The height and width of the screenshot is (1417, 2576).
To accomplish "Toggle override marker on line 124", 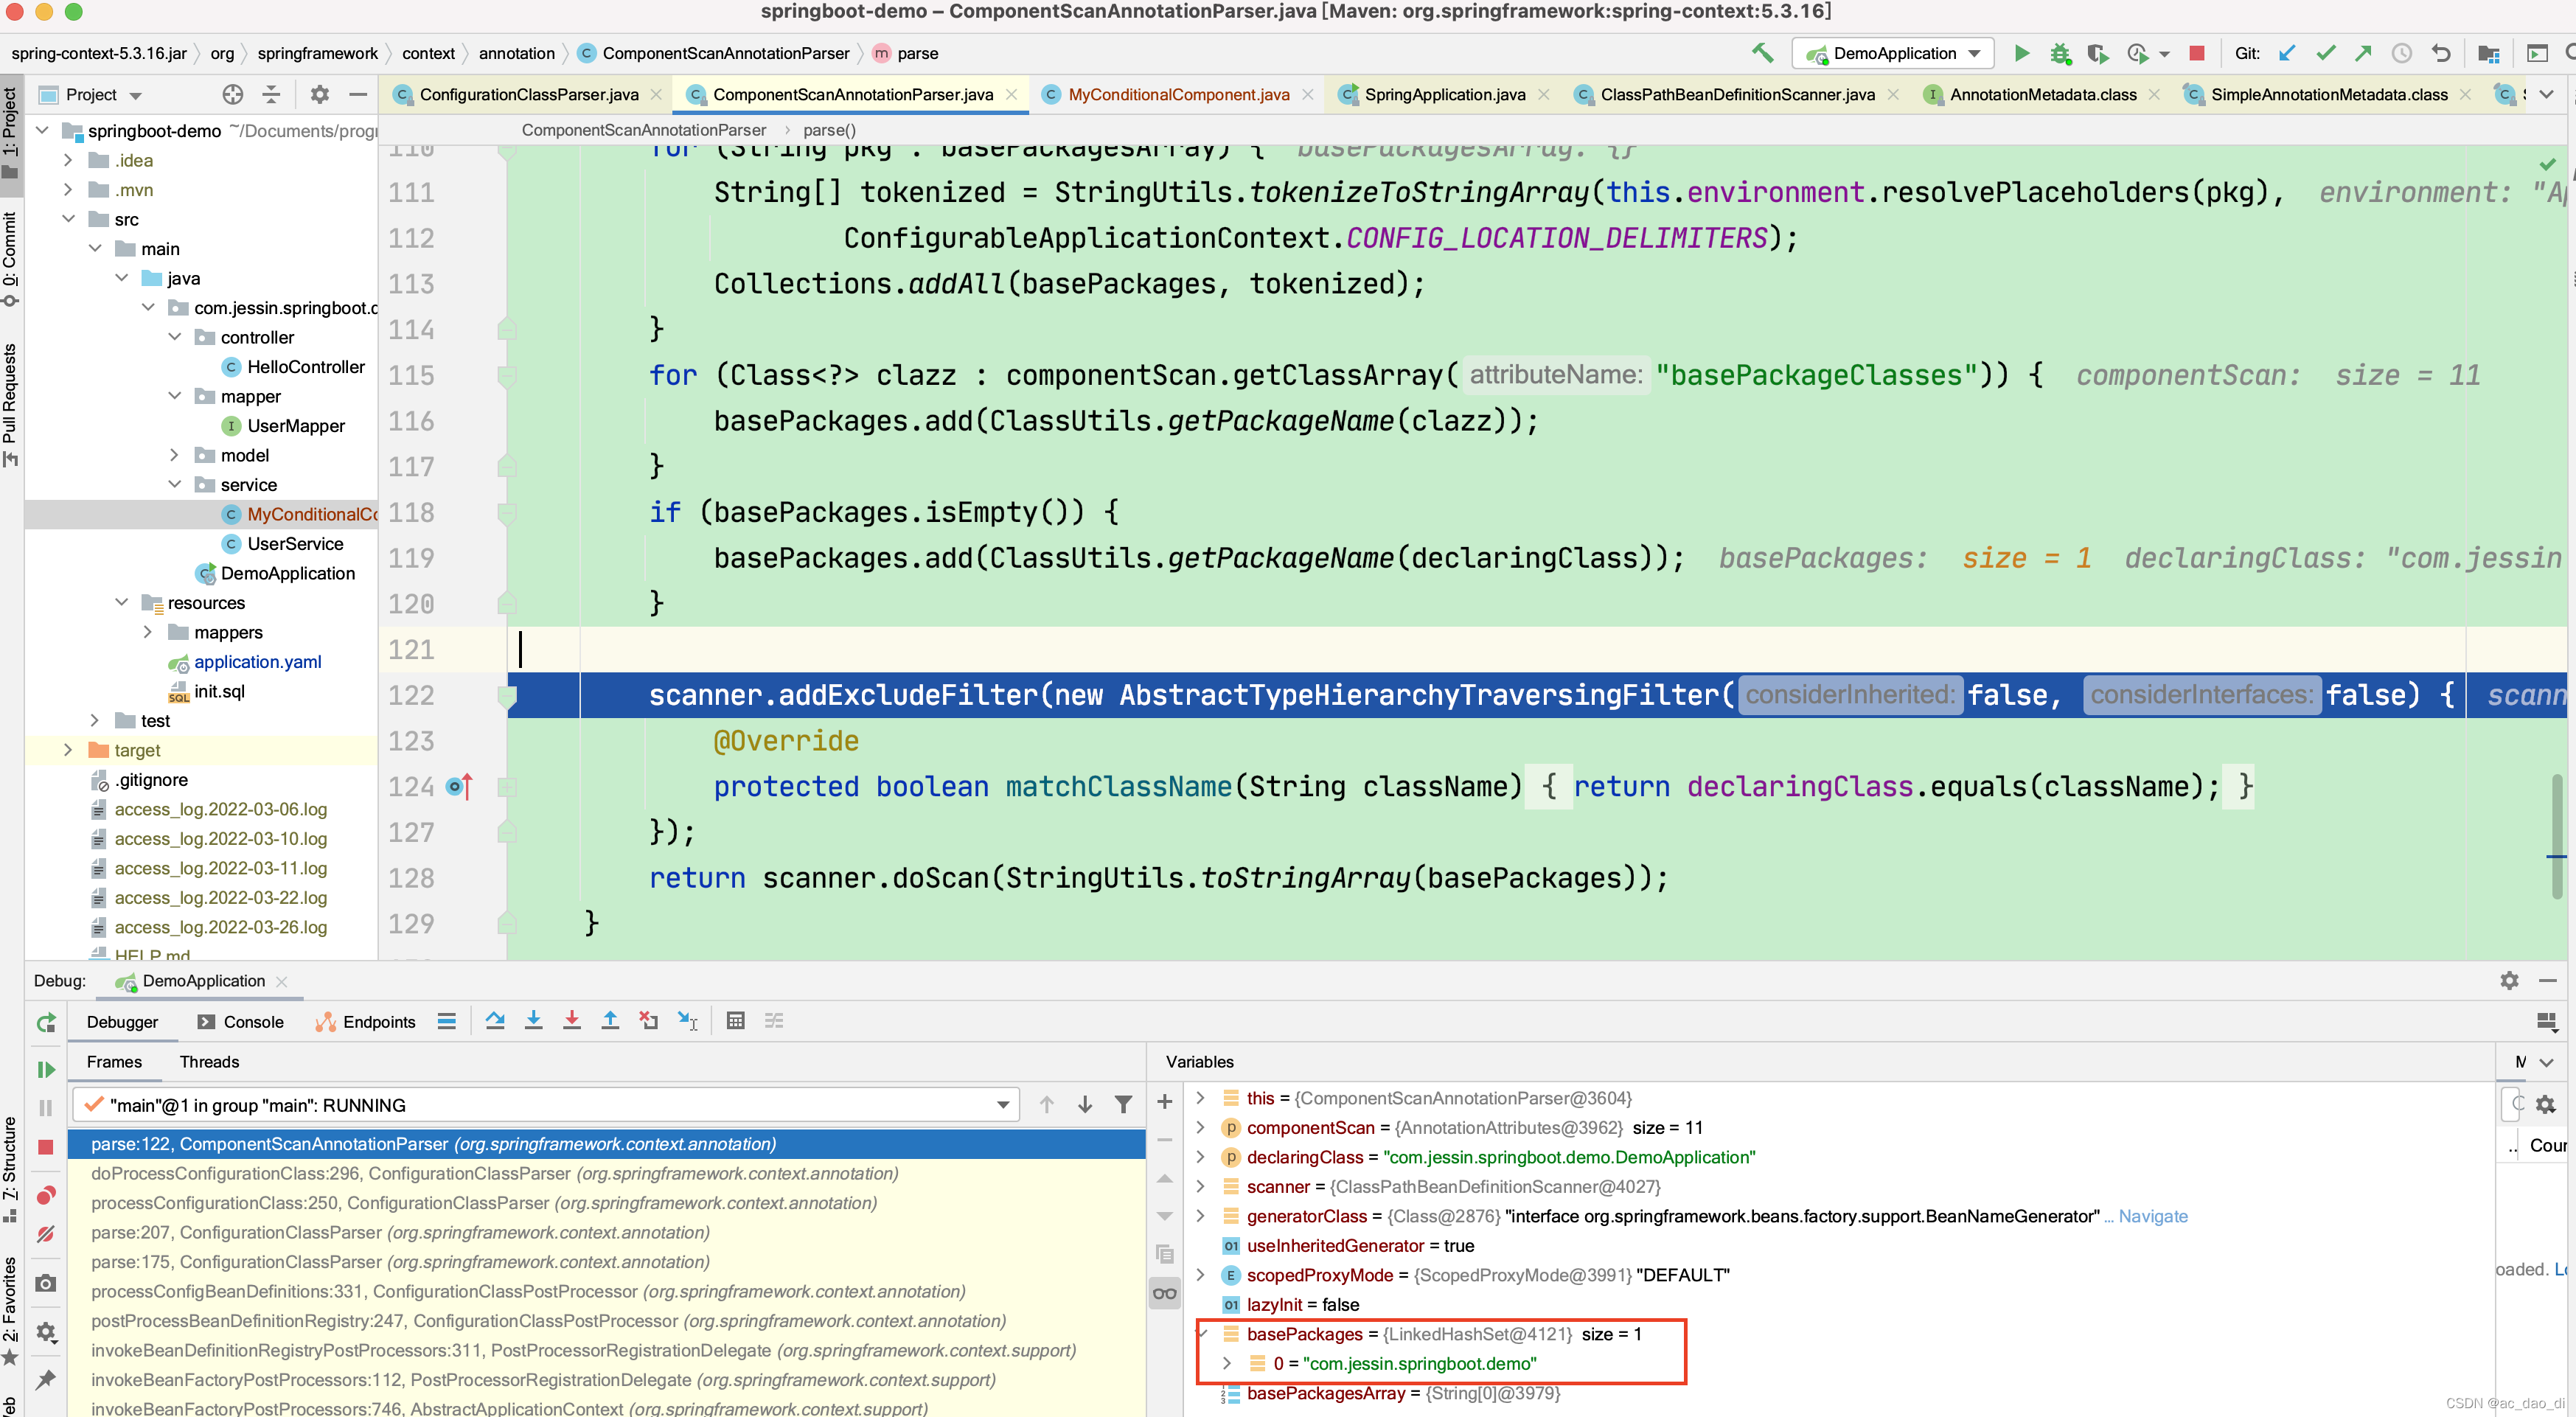I will [459, 787].
